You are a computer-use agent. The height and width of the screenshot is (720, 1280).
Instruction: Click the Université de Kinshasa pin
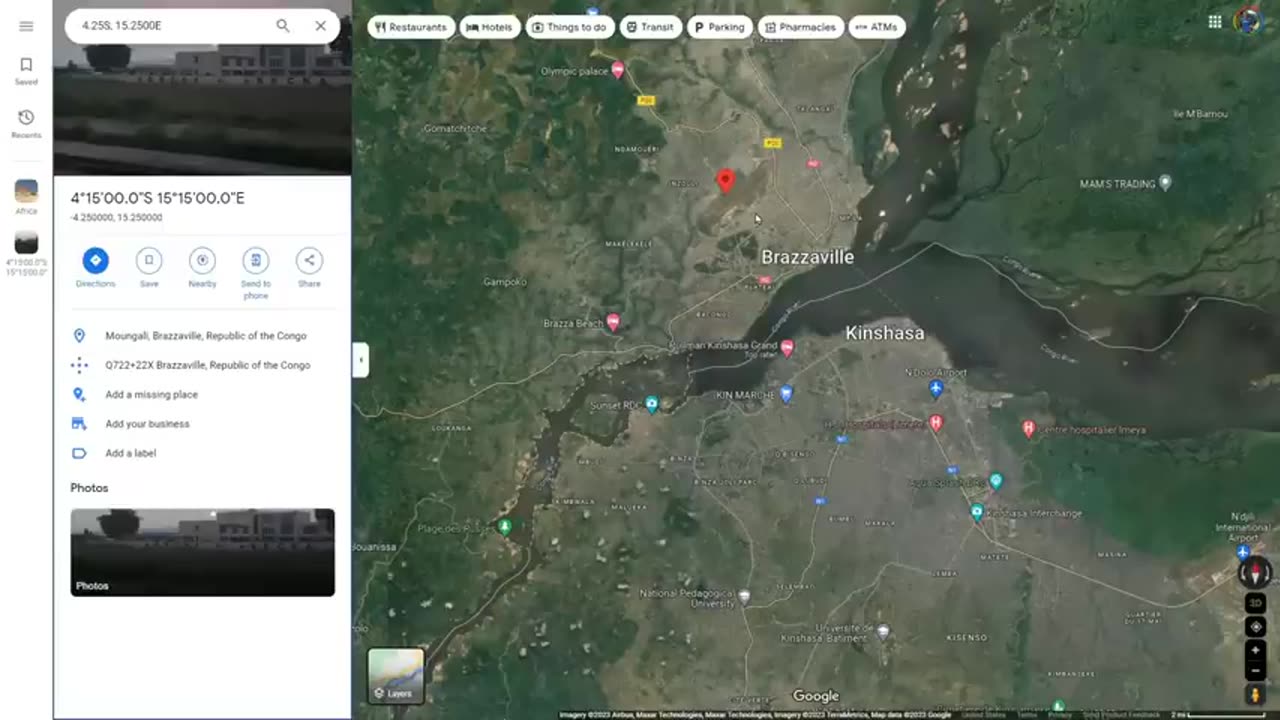click(x=883, y=632)
